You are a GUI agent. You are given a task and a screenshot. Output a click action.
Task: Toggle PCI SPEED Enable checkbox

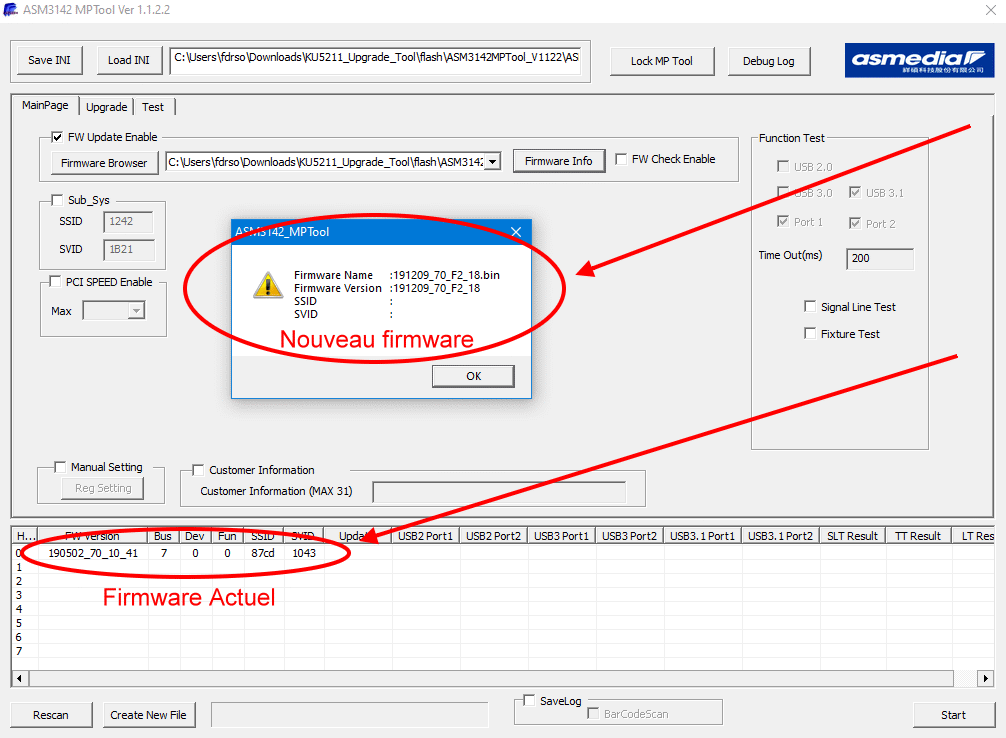point(55,282)
